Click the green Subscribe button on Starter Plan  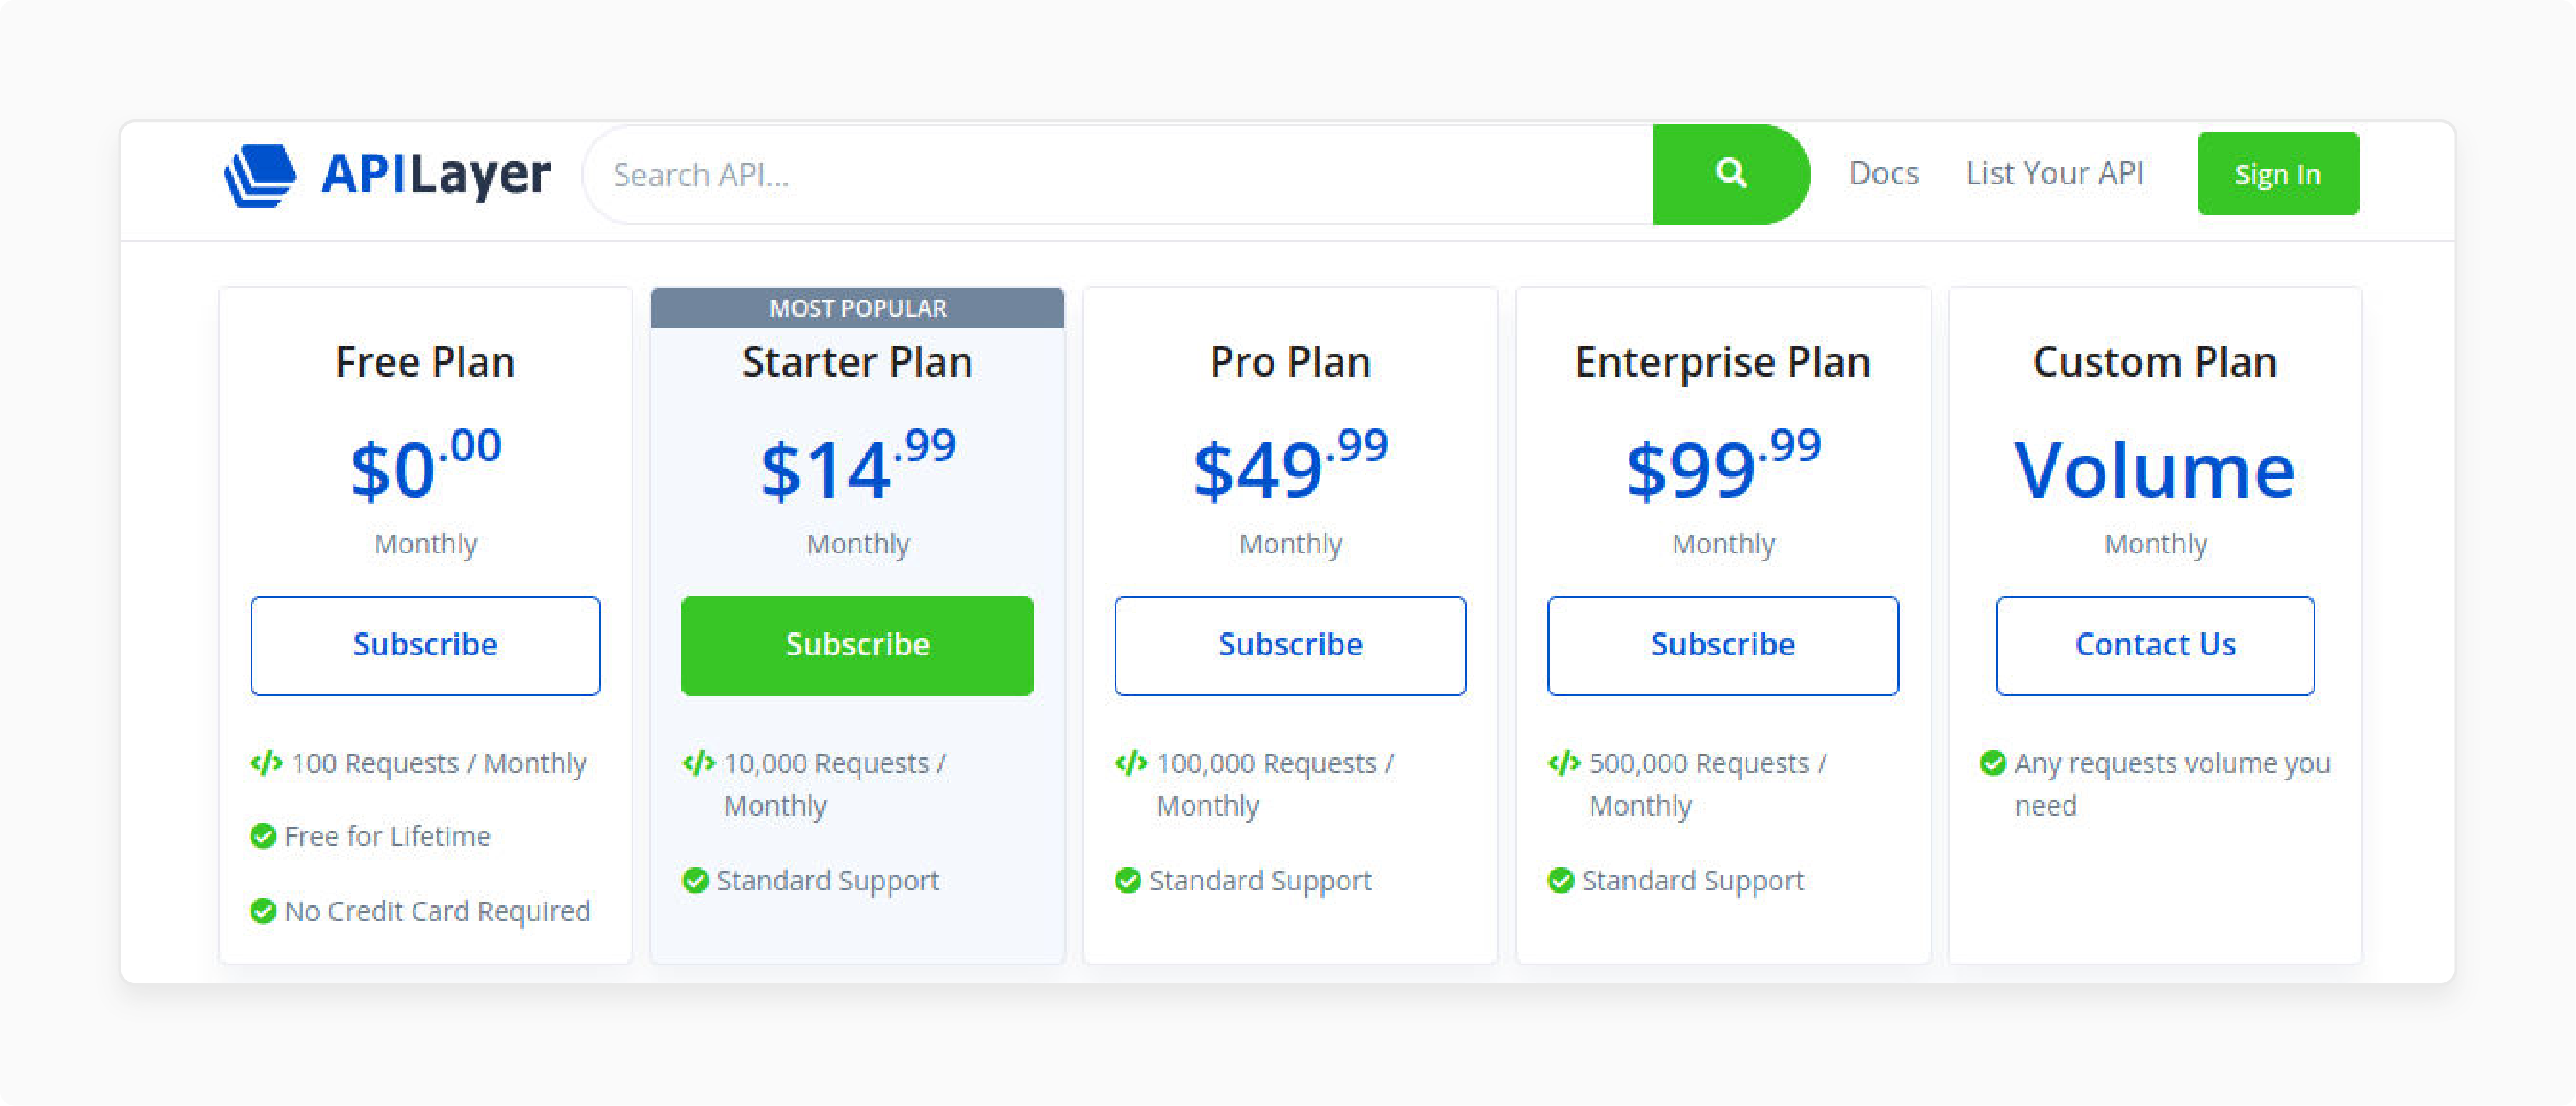[856, 642]
